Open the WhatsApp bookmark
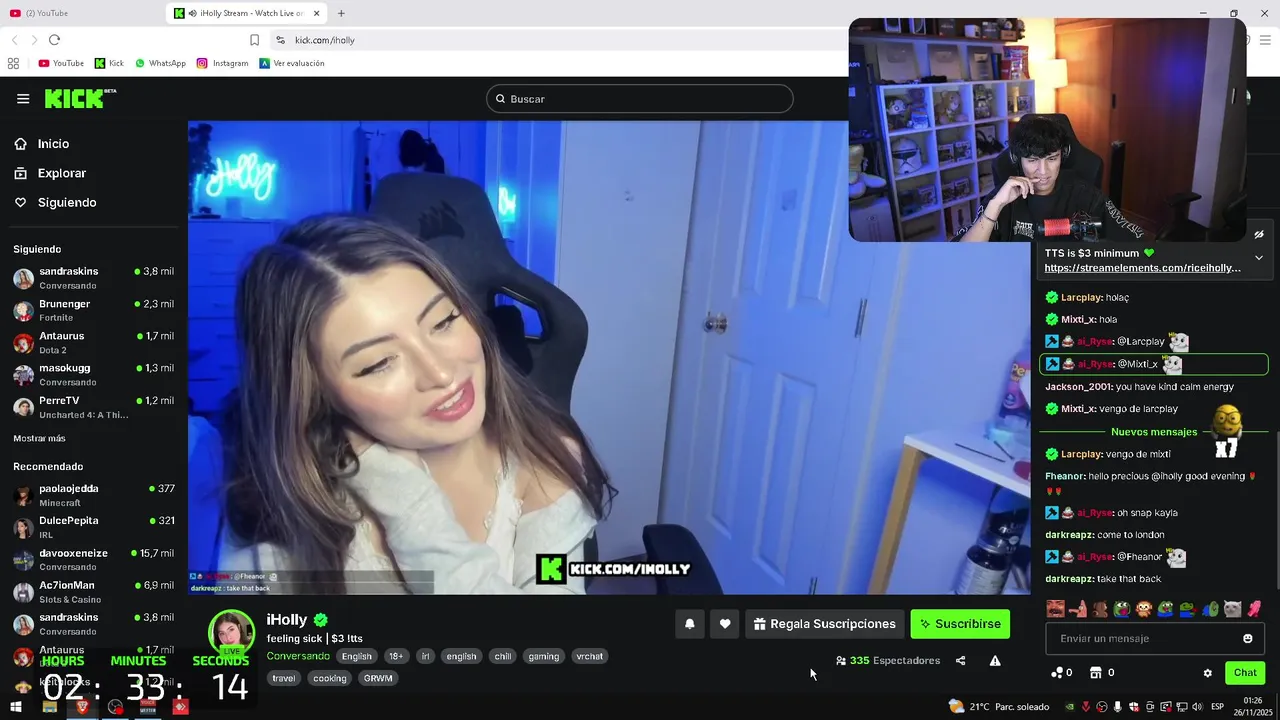Viewport: 1280px width, 720px height. 160,63
